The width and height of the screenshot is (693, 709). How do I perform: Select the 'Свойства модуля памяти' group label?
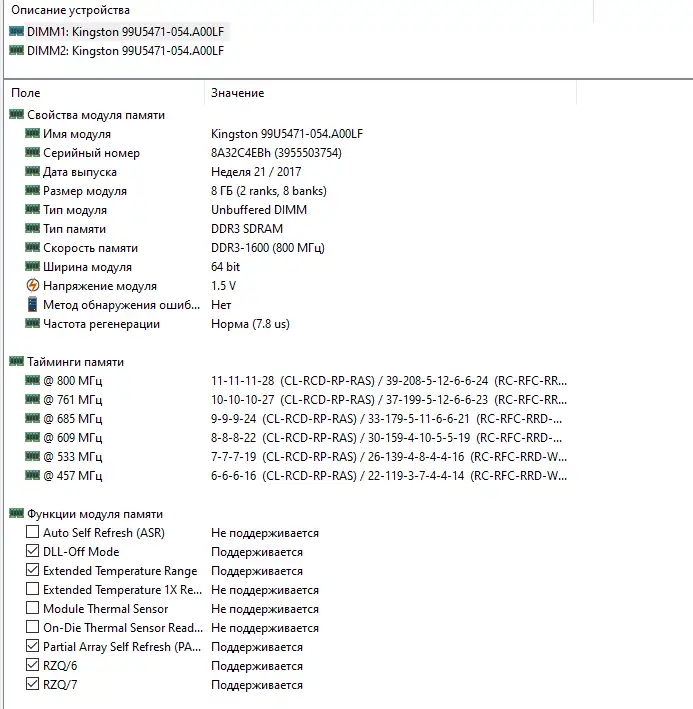[96, 115]
